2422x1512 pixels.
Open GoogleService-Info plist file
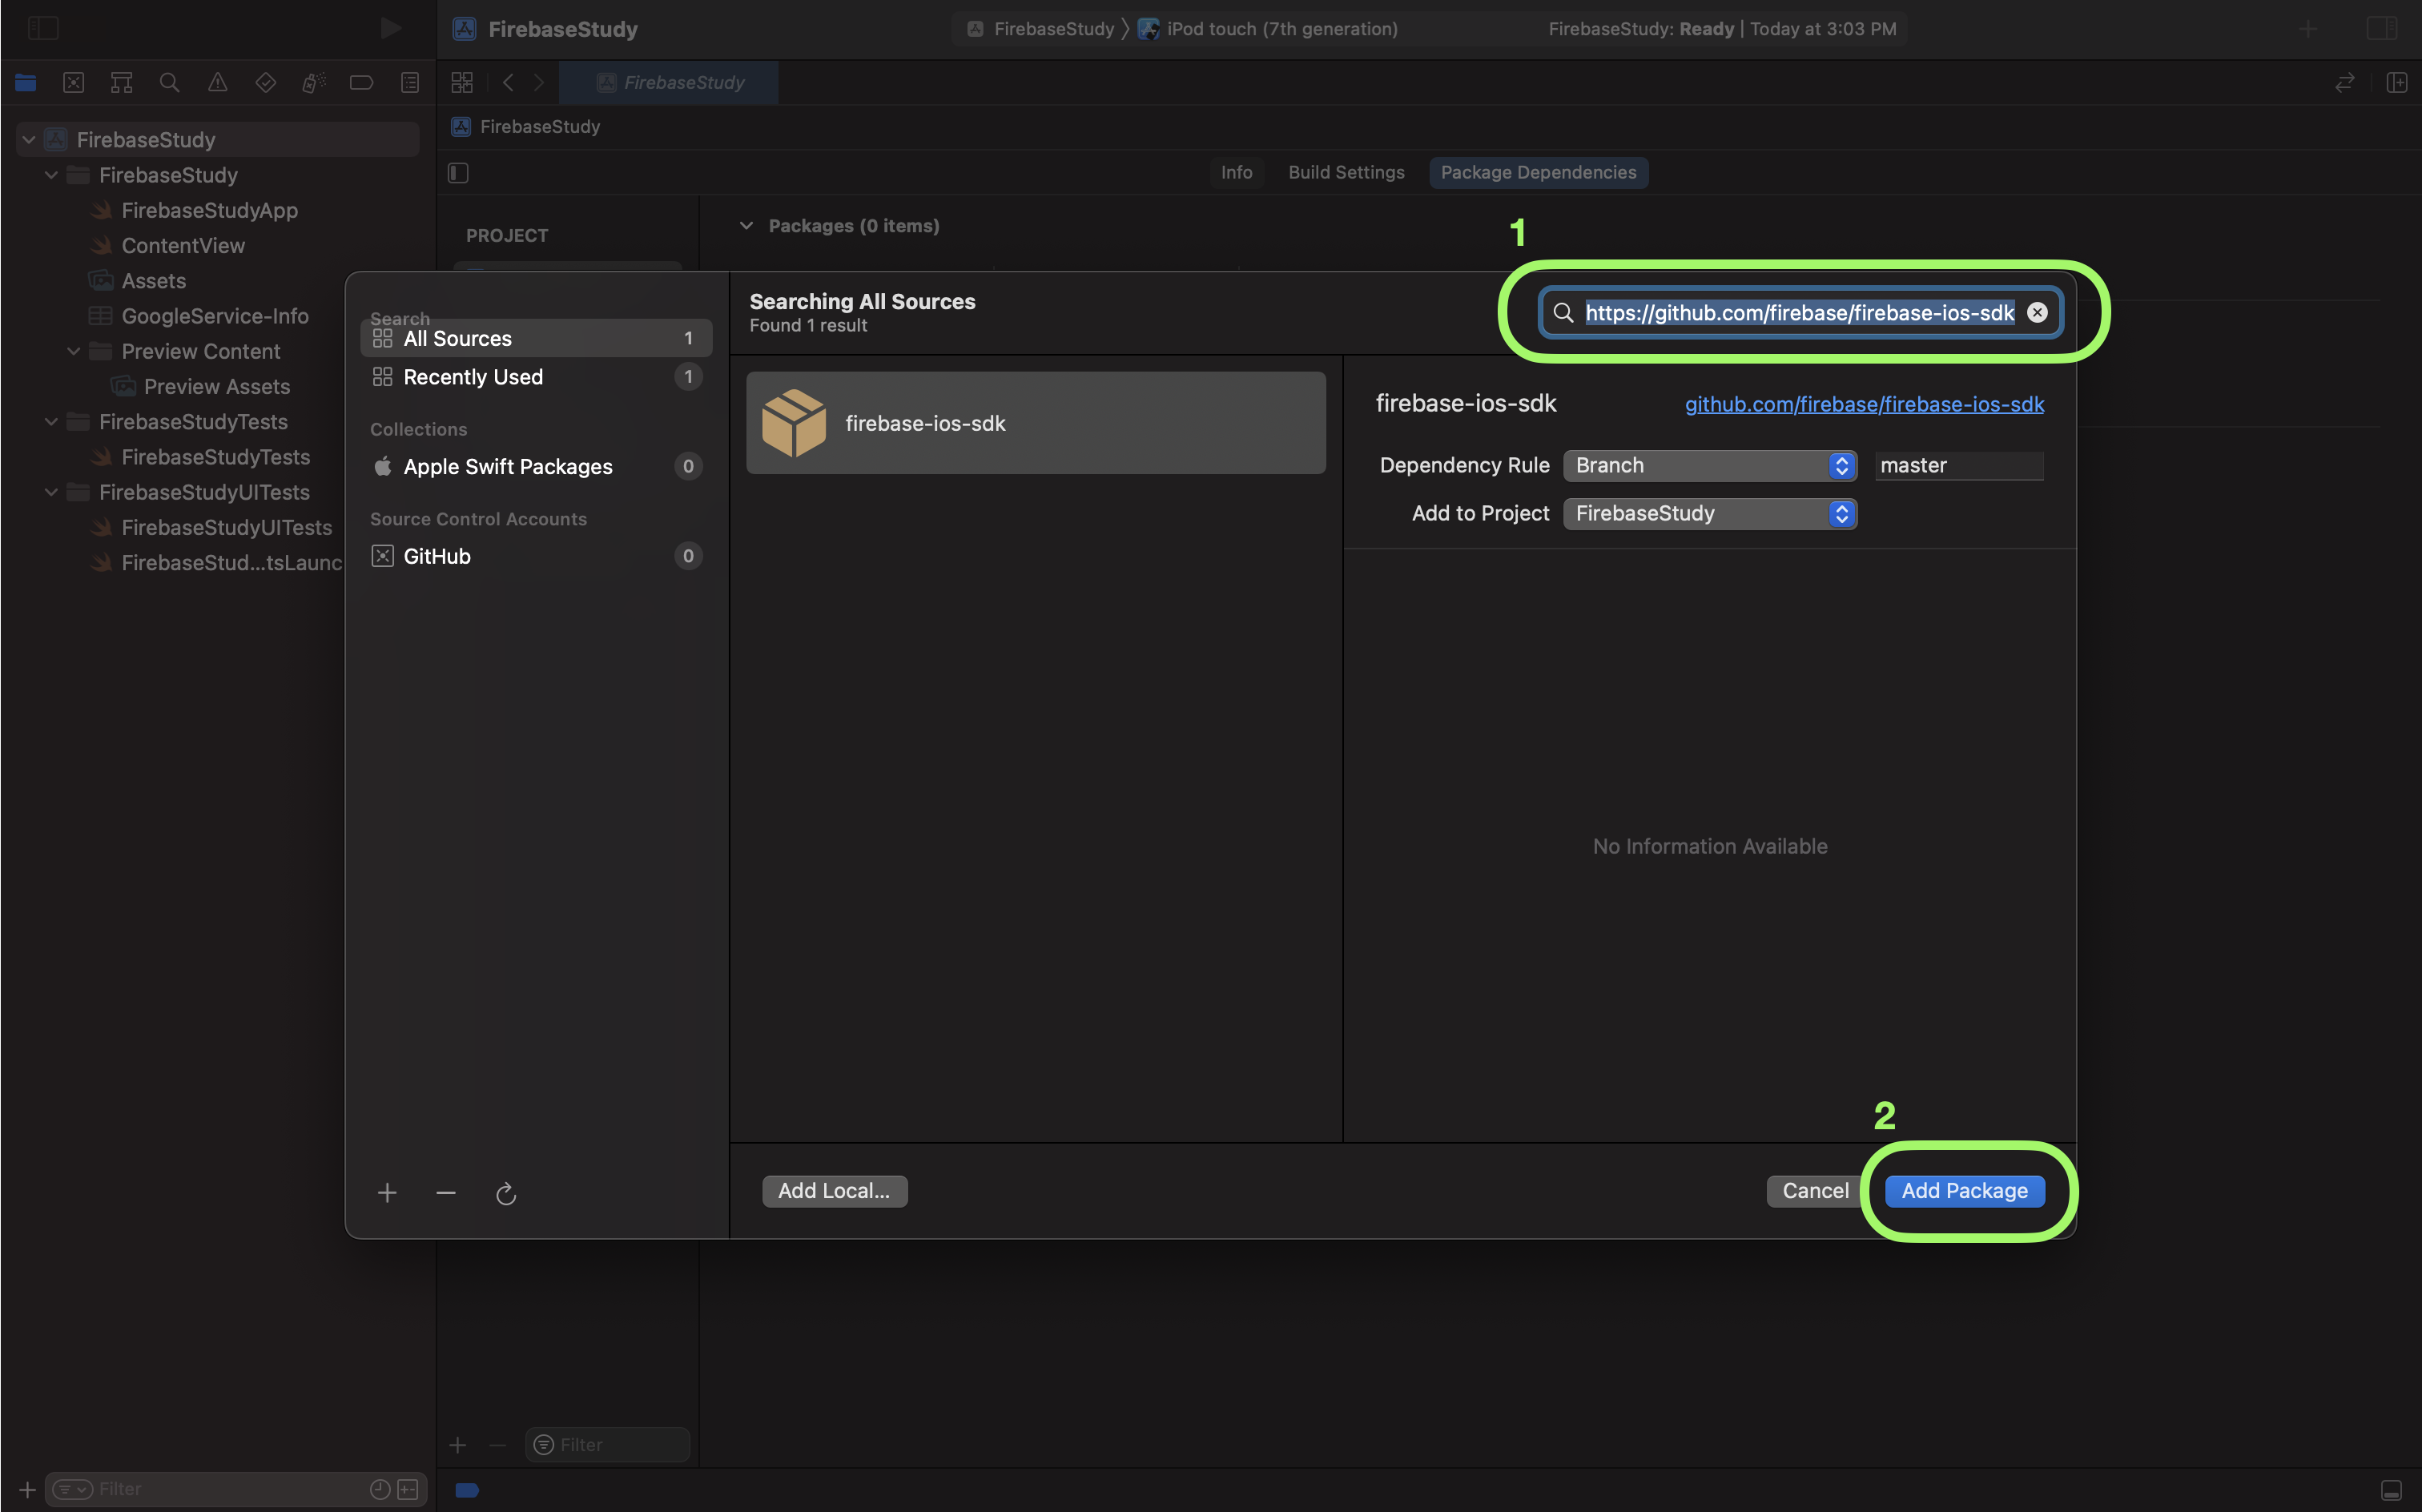pyautogui.click(x=214, y=316)
